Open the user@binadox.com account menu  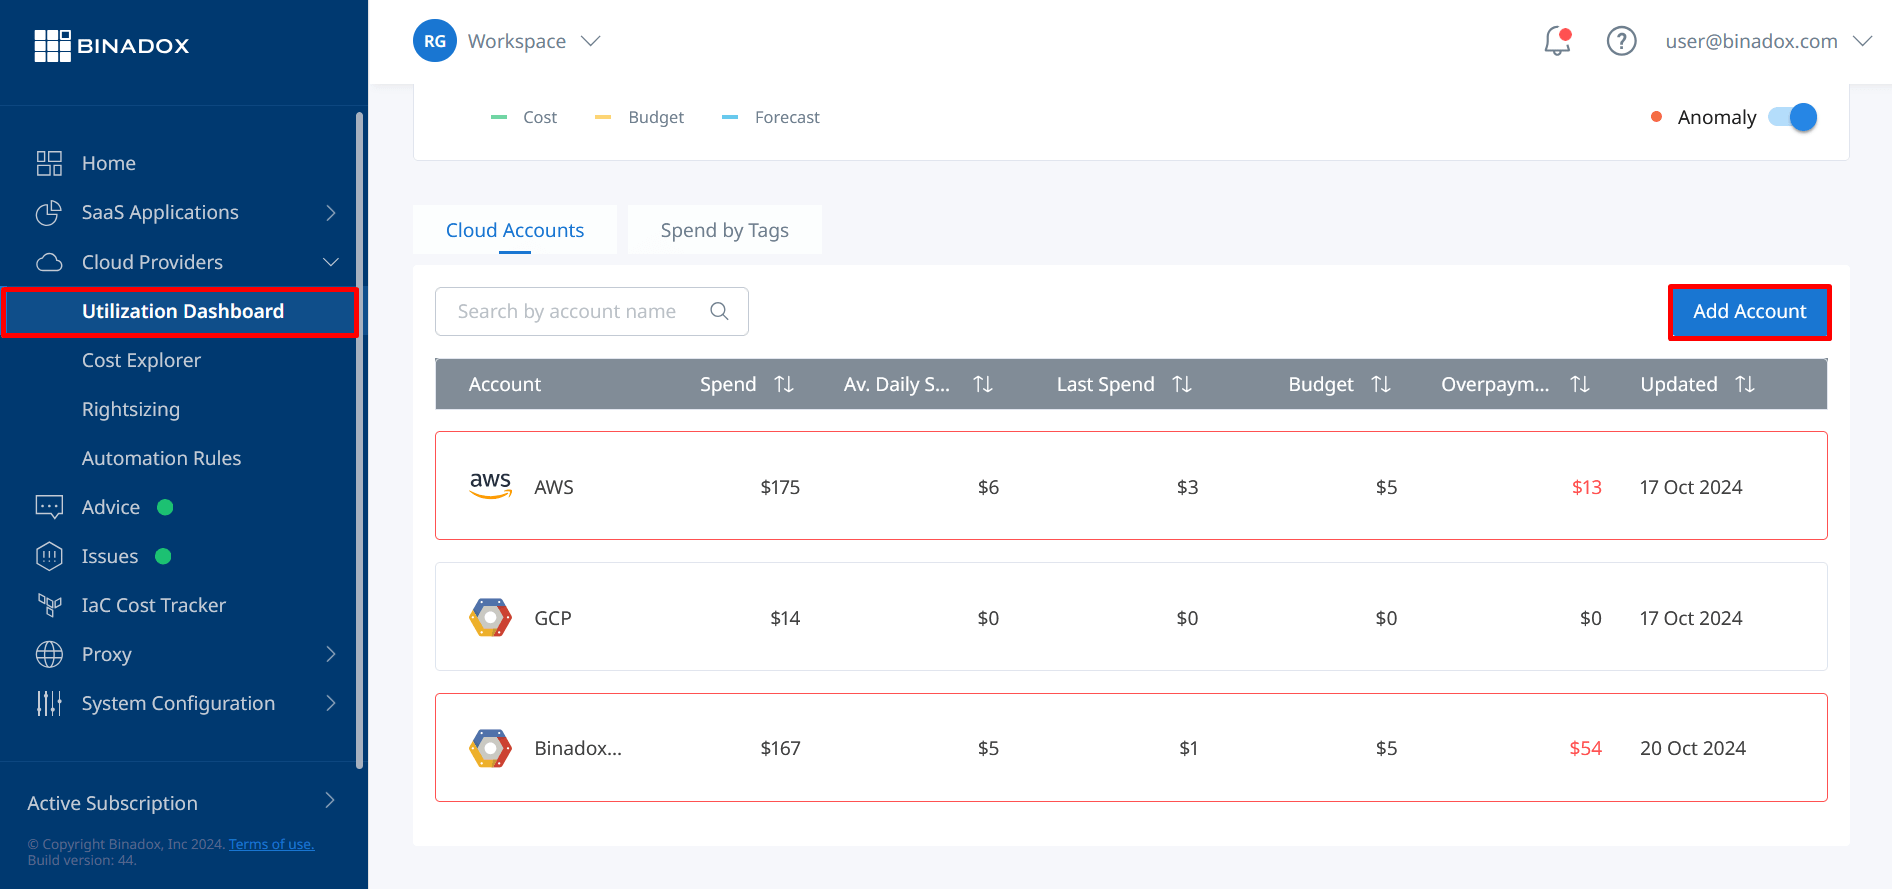click(x=1768, y=41)
